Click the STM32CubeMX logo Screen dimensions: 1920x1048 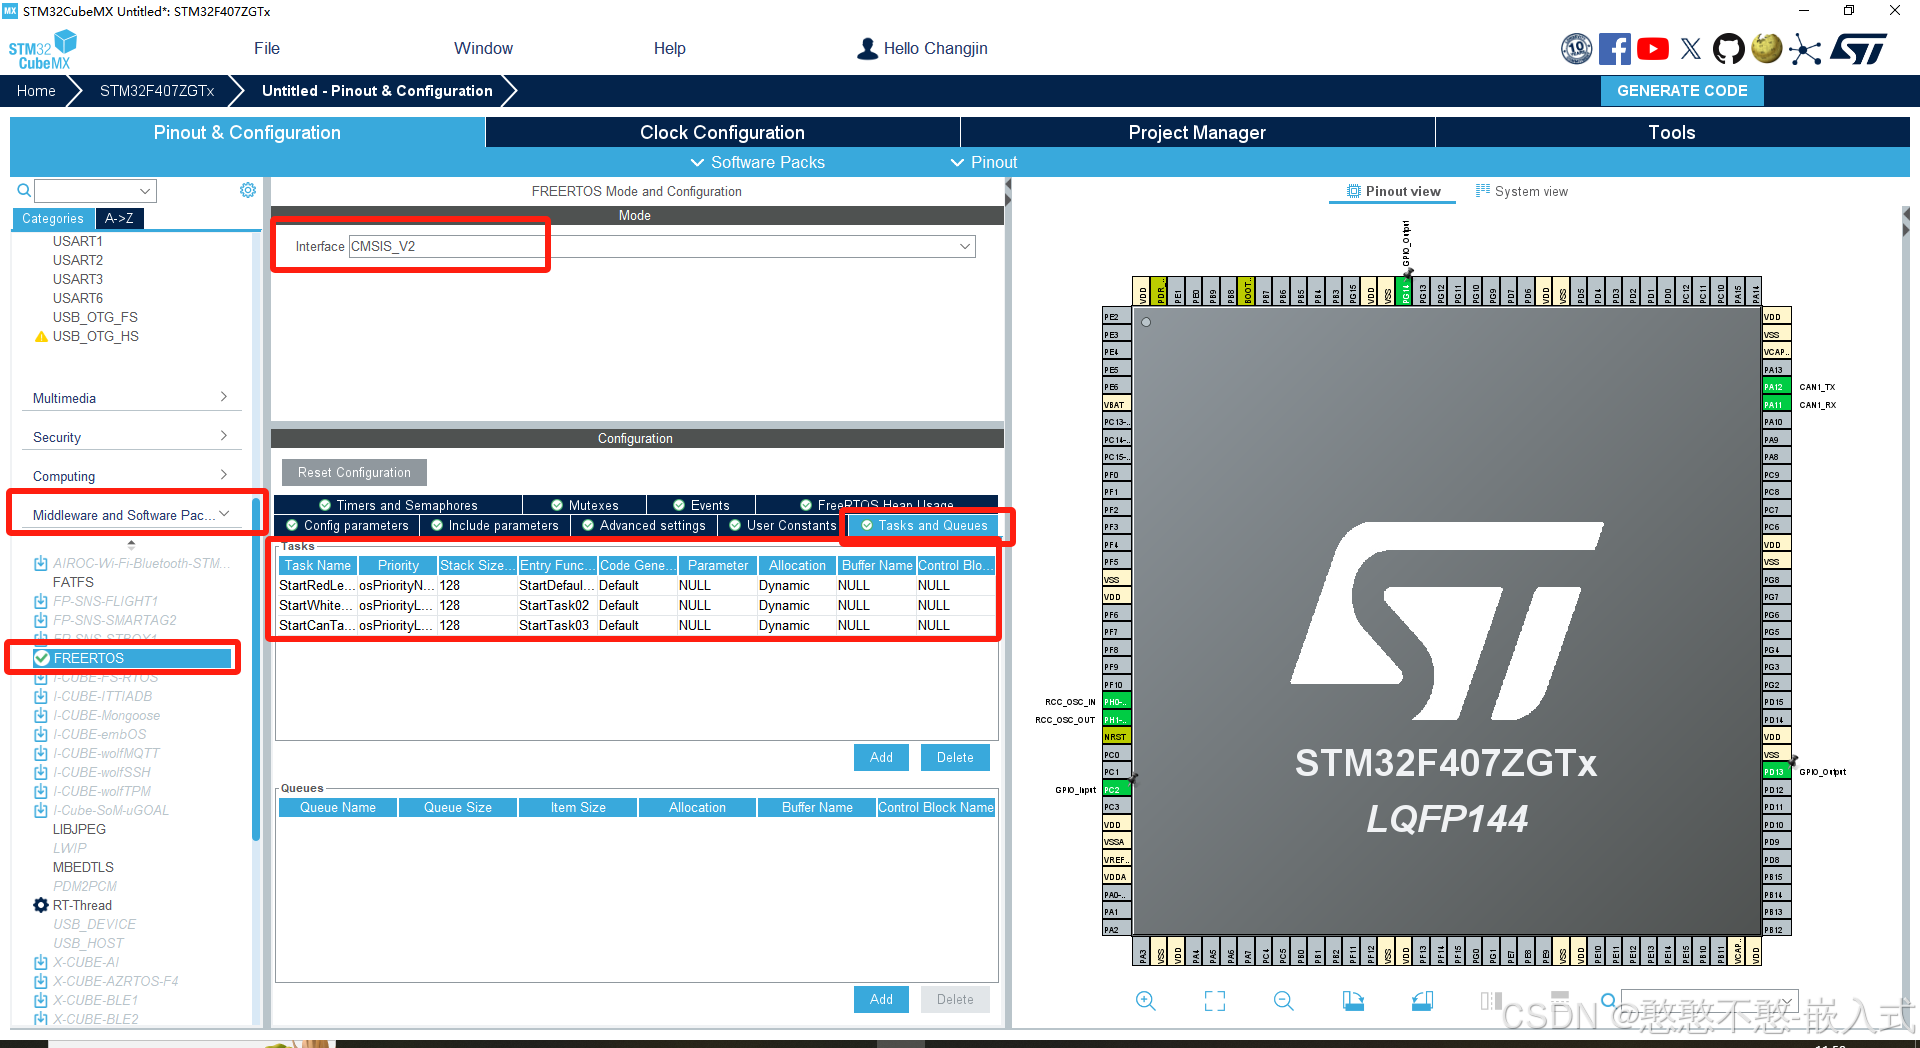pyautogui.click(x=42, y=49)
